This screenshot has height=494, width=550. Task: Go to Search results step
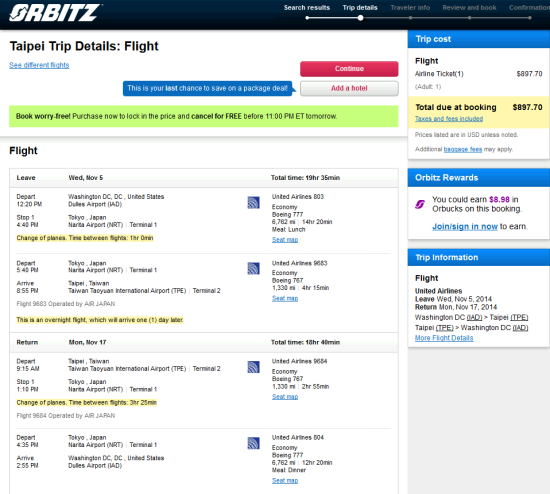point(307,8)
